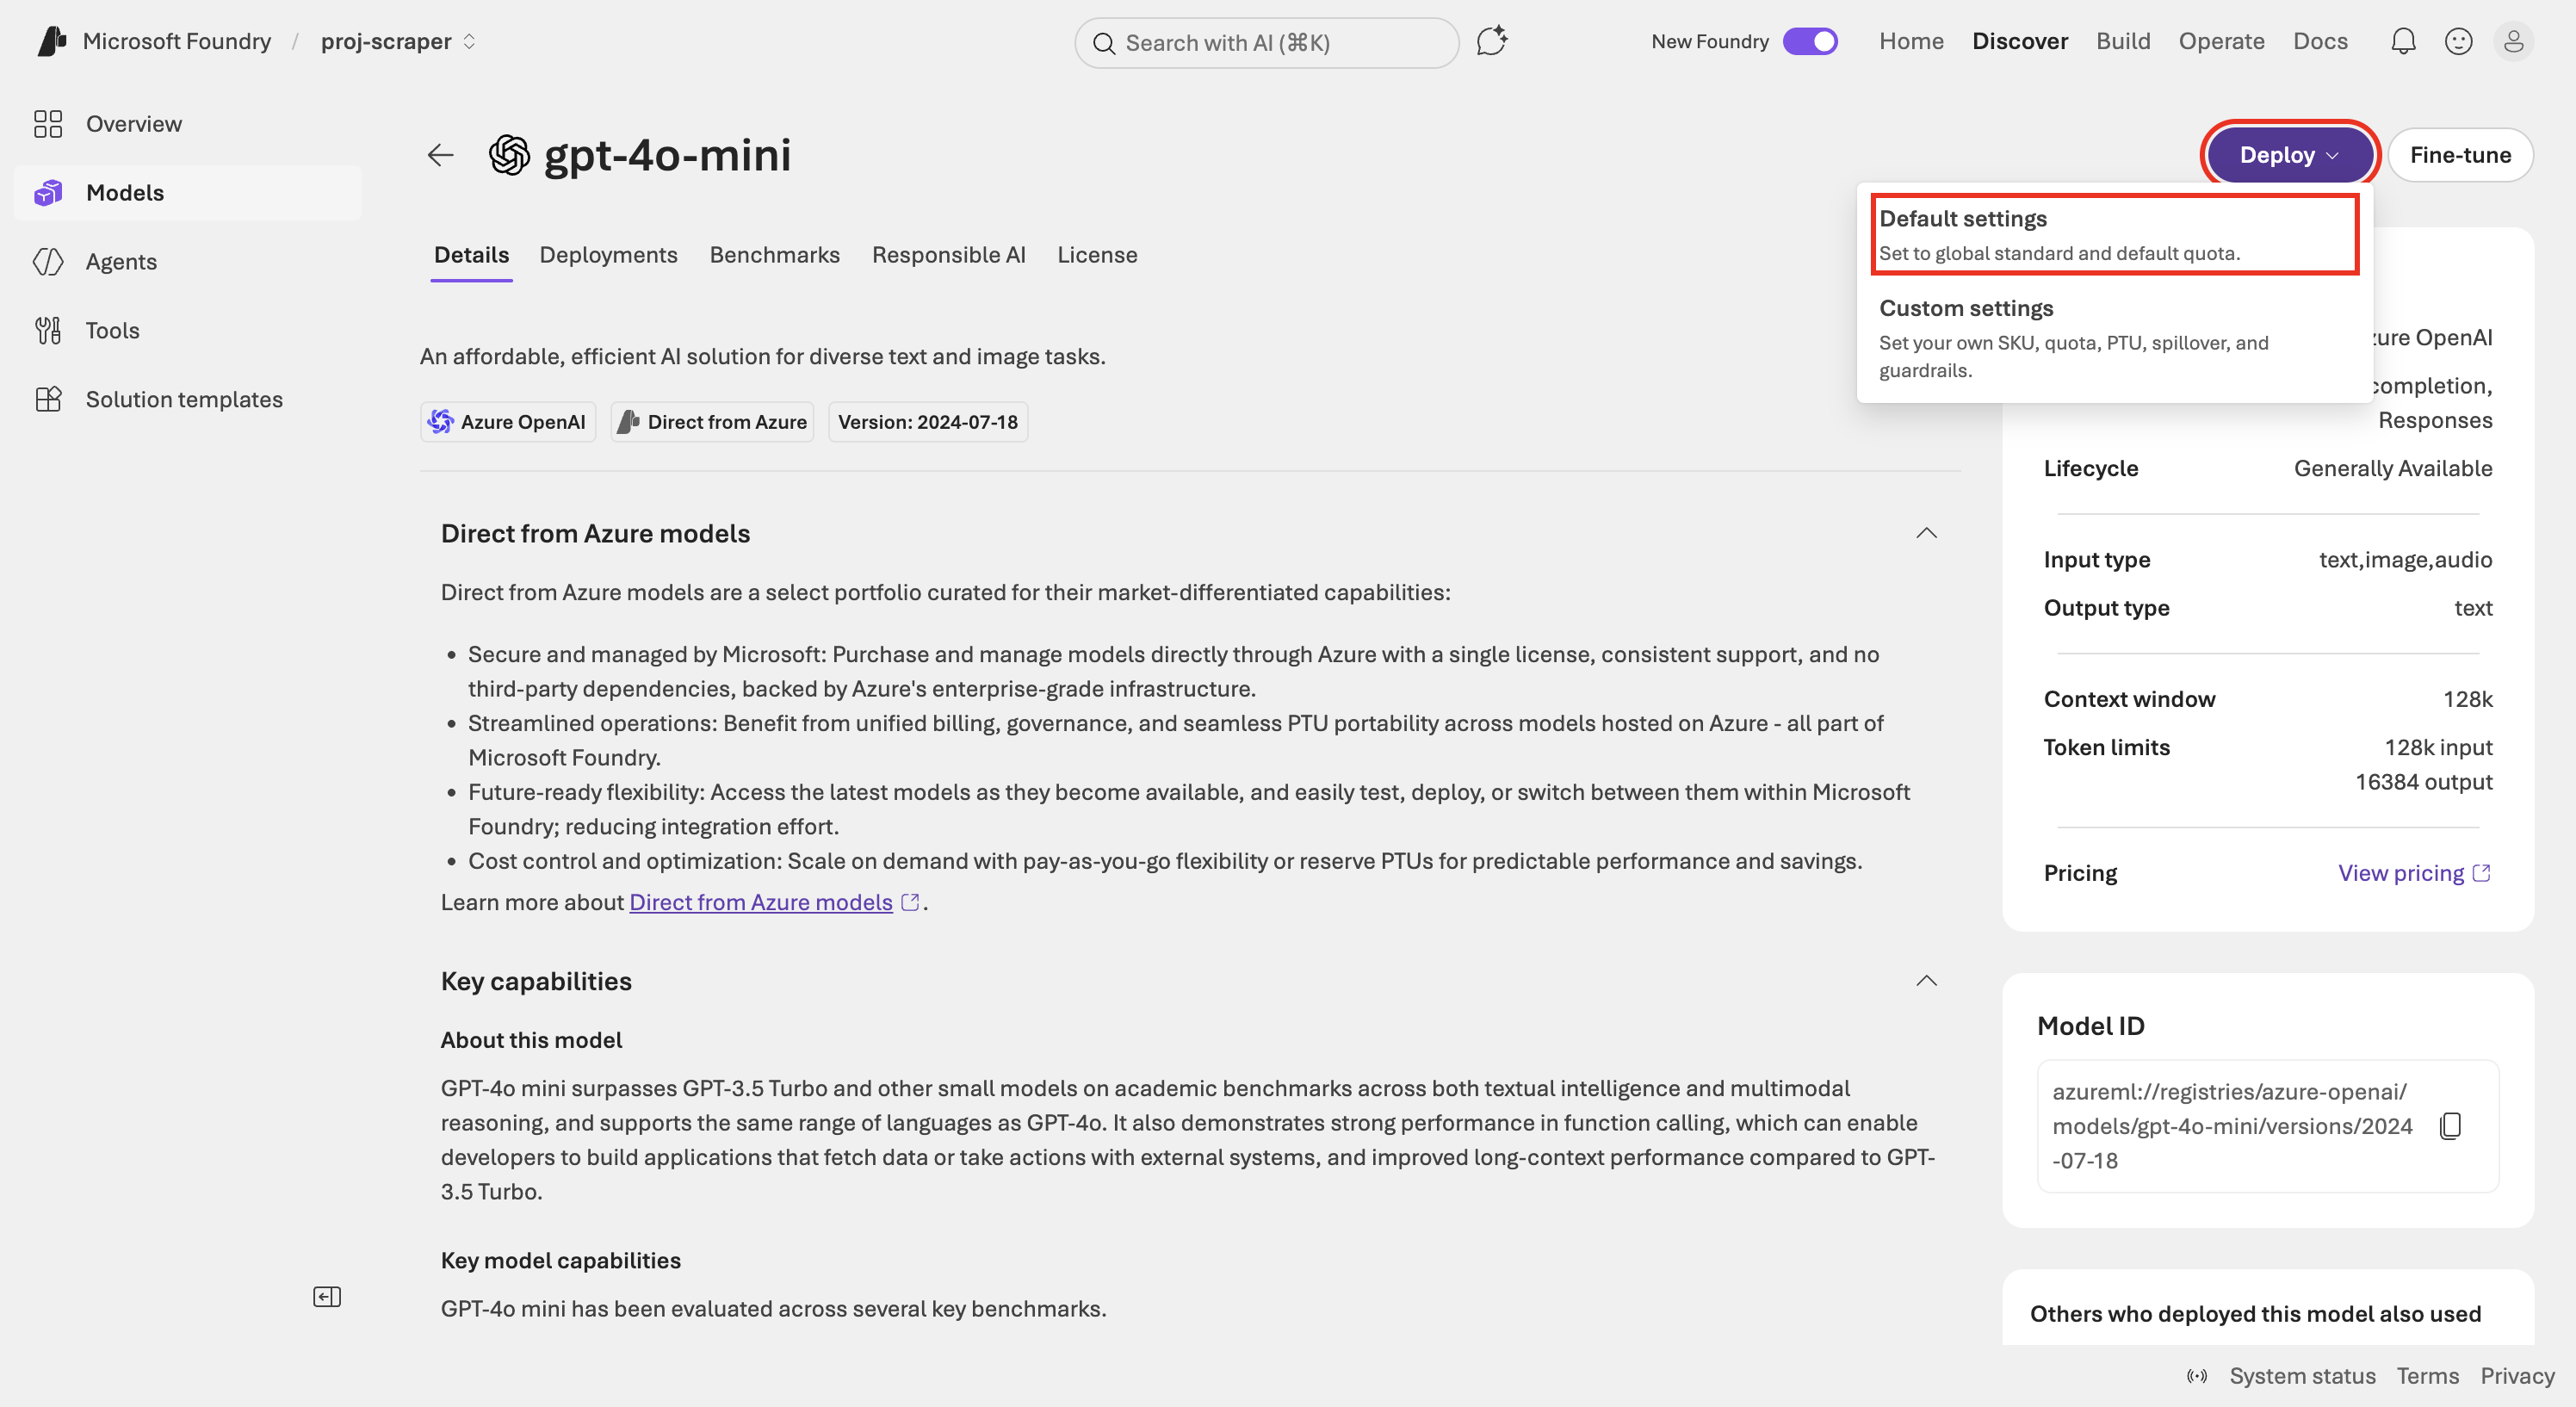Click the feedback smiley icon

pyautogui.click(x=2458, y=41)
